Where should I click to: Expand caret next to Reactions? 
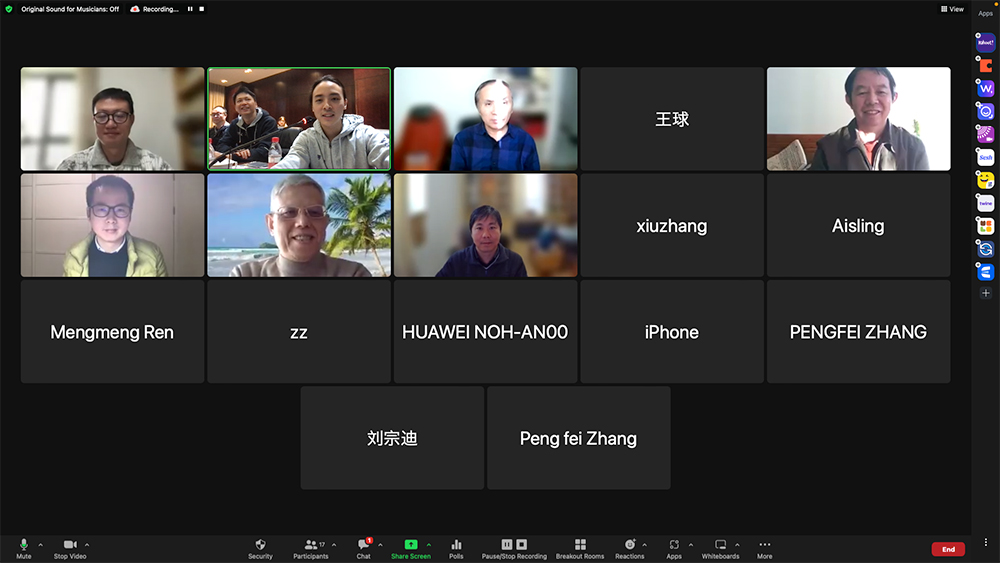click(x=645, y=545)
